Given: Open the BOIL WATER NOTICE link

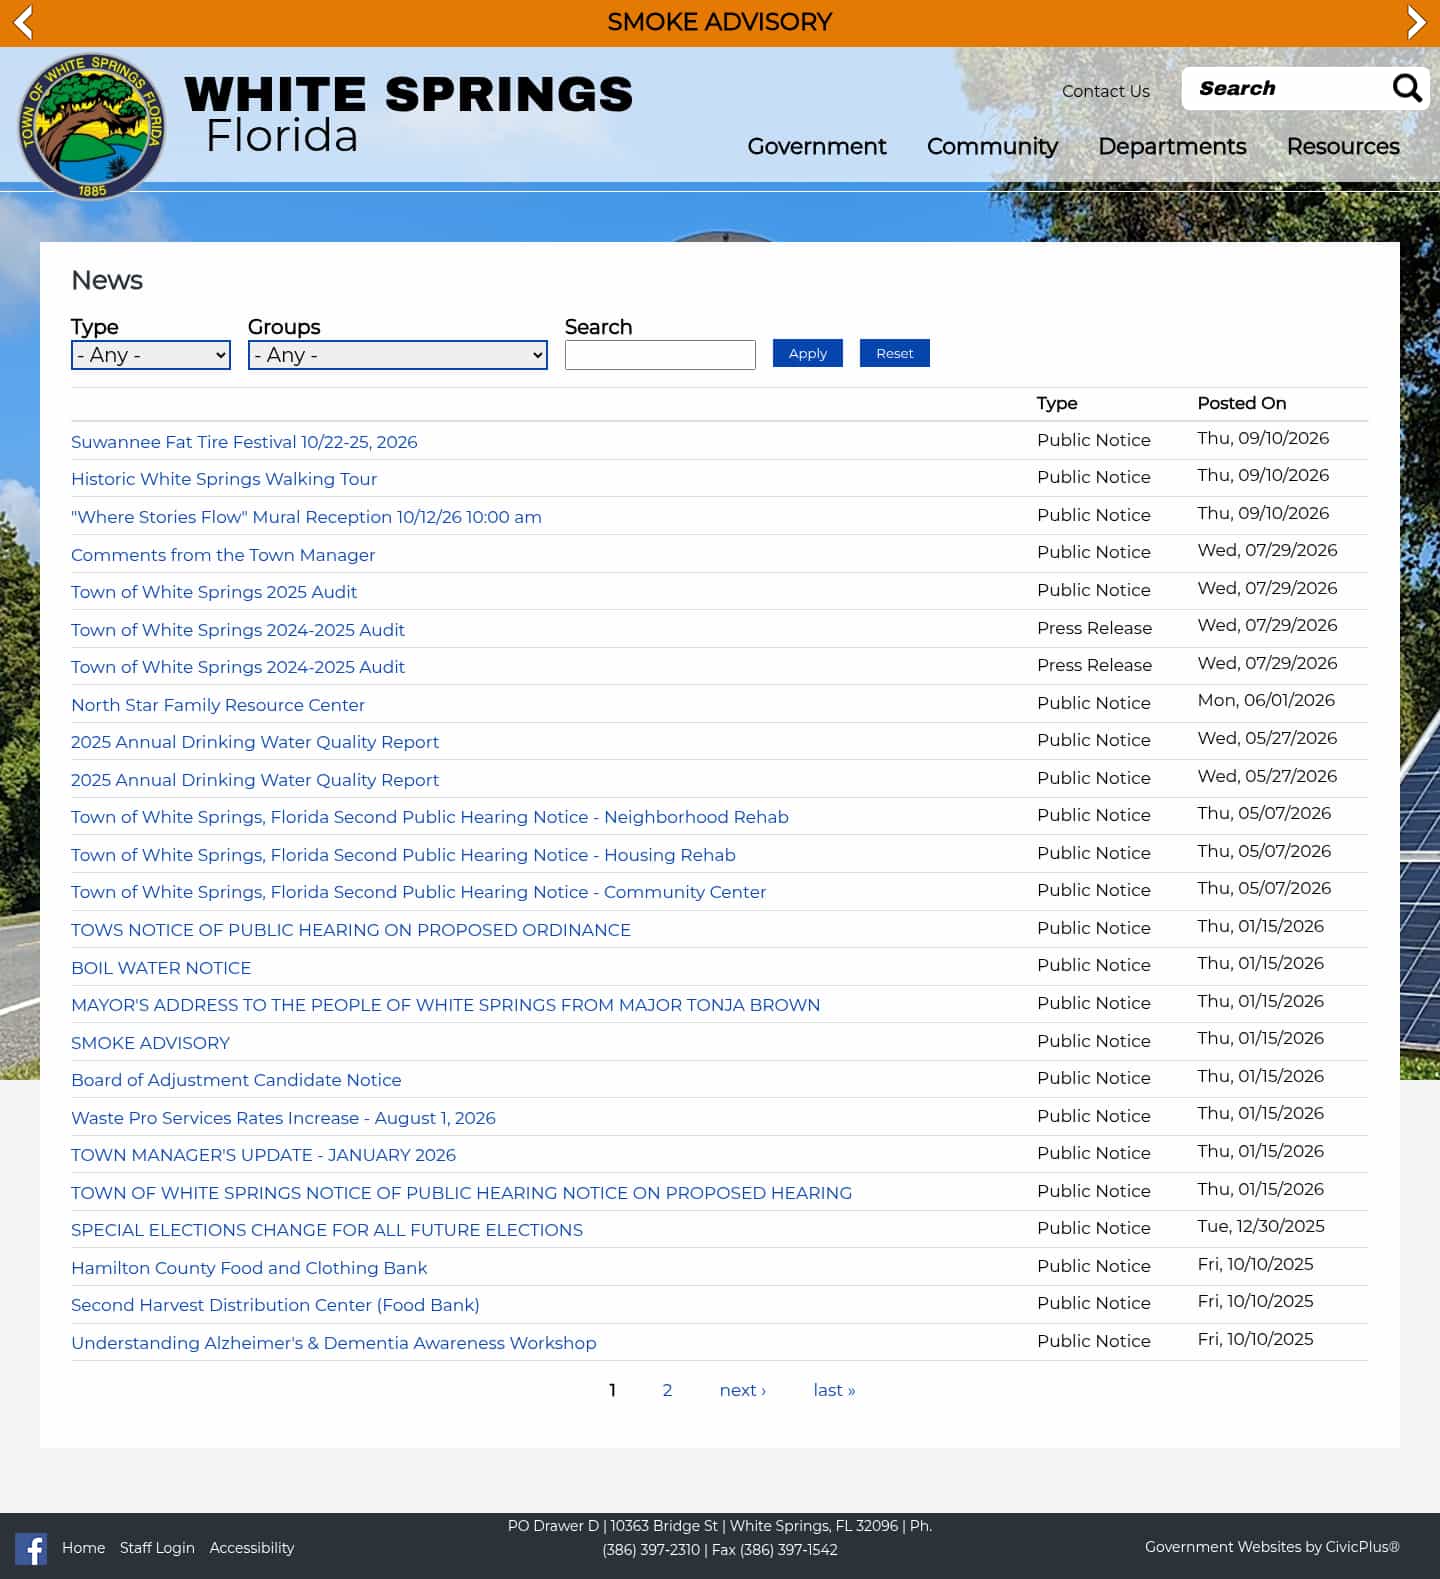Looking at the screenshot, I should [x=161, y=968].
